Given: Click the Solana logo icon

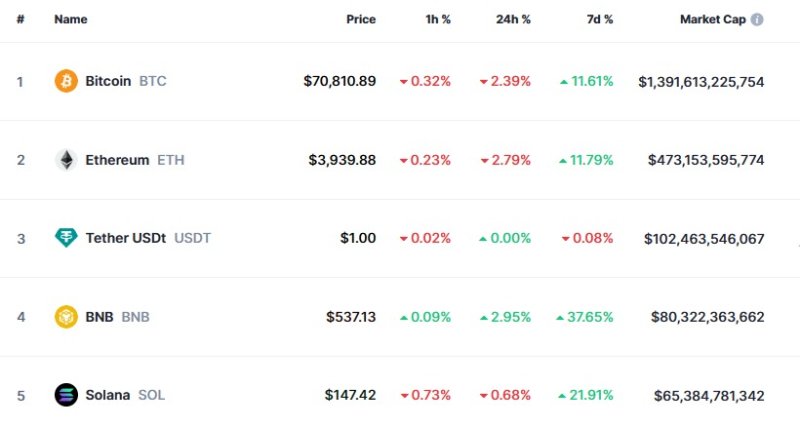Looking at the screenshot, I should [66, 395].
